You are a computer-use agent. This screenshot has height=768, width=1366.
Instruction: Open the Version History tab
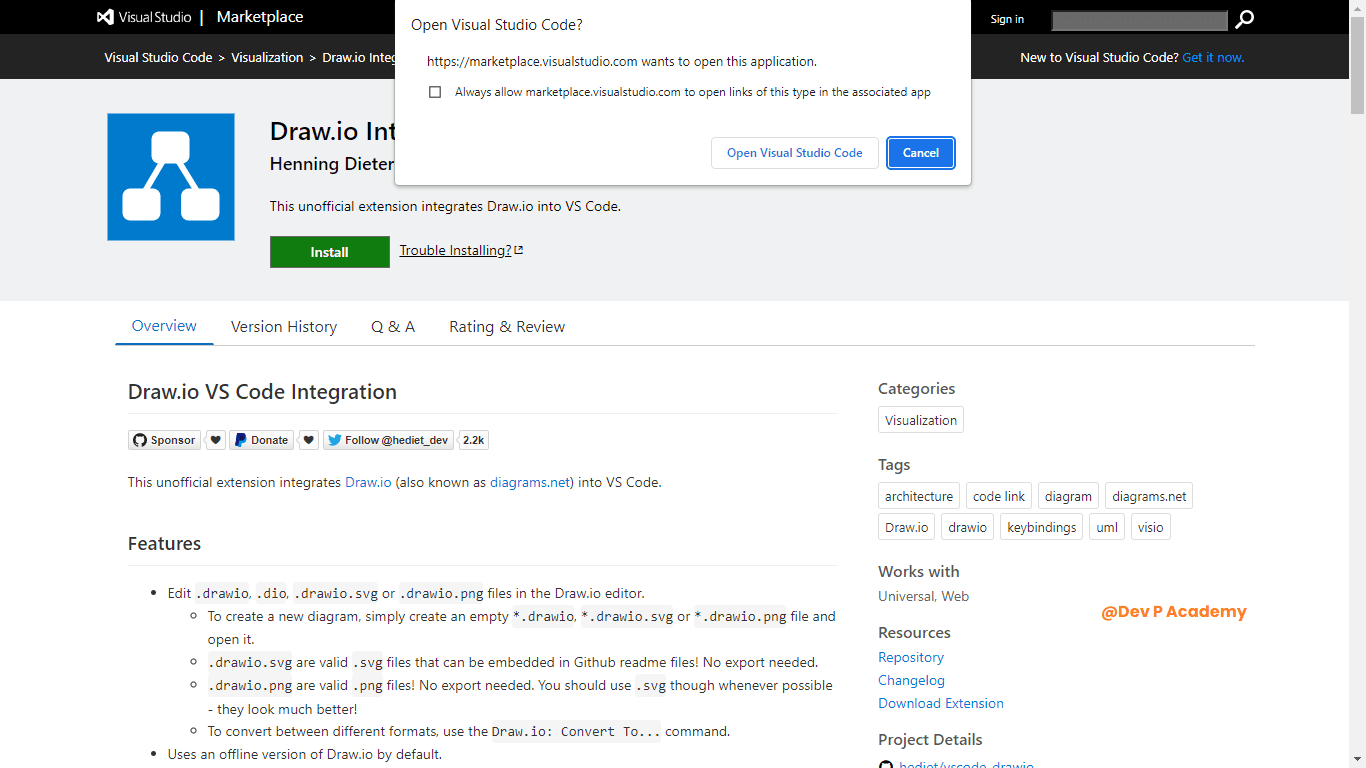[284, 327]
